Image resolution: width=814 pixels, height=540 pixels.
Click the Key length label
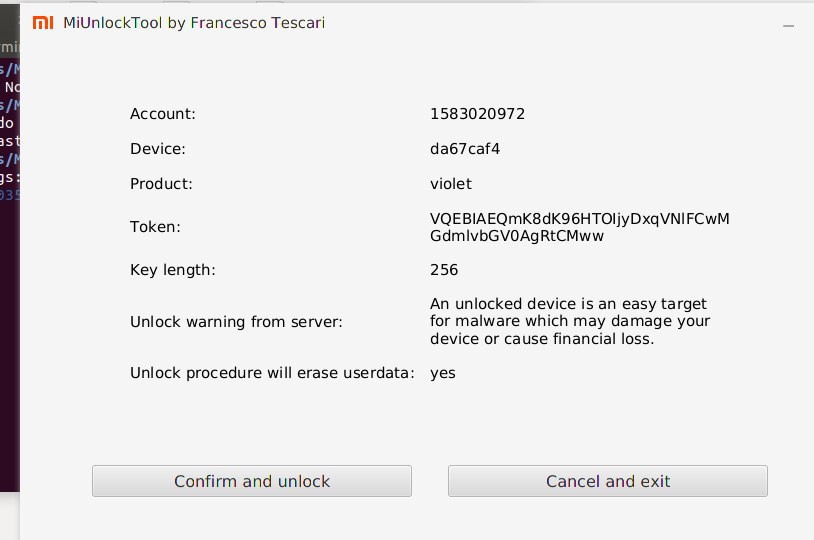[x=173, y=270]
